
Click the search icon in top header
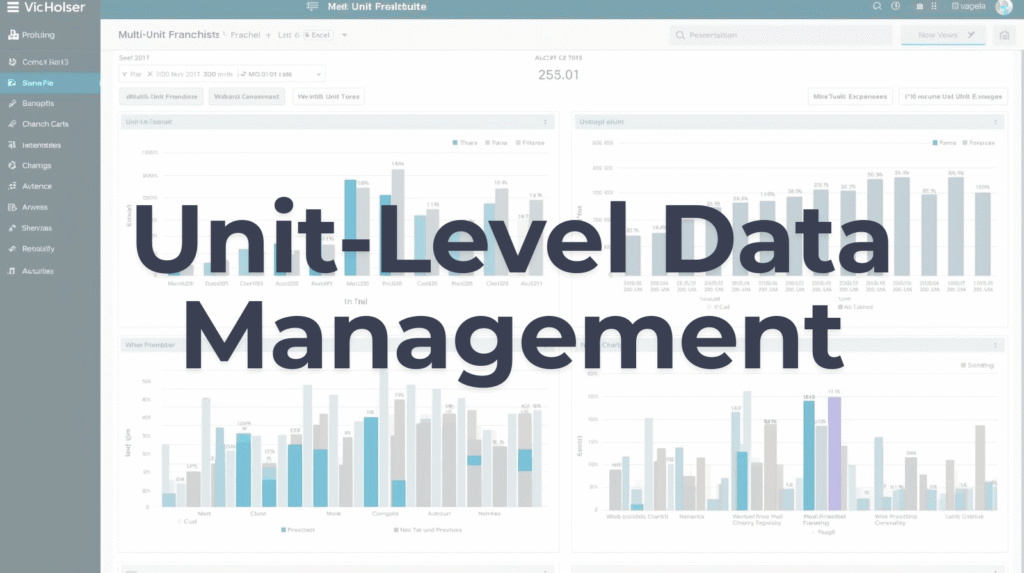pyautogui.click(x=876, y=7)
